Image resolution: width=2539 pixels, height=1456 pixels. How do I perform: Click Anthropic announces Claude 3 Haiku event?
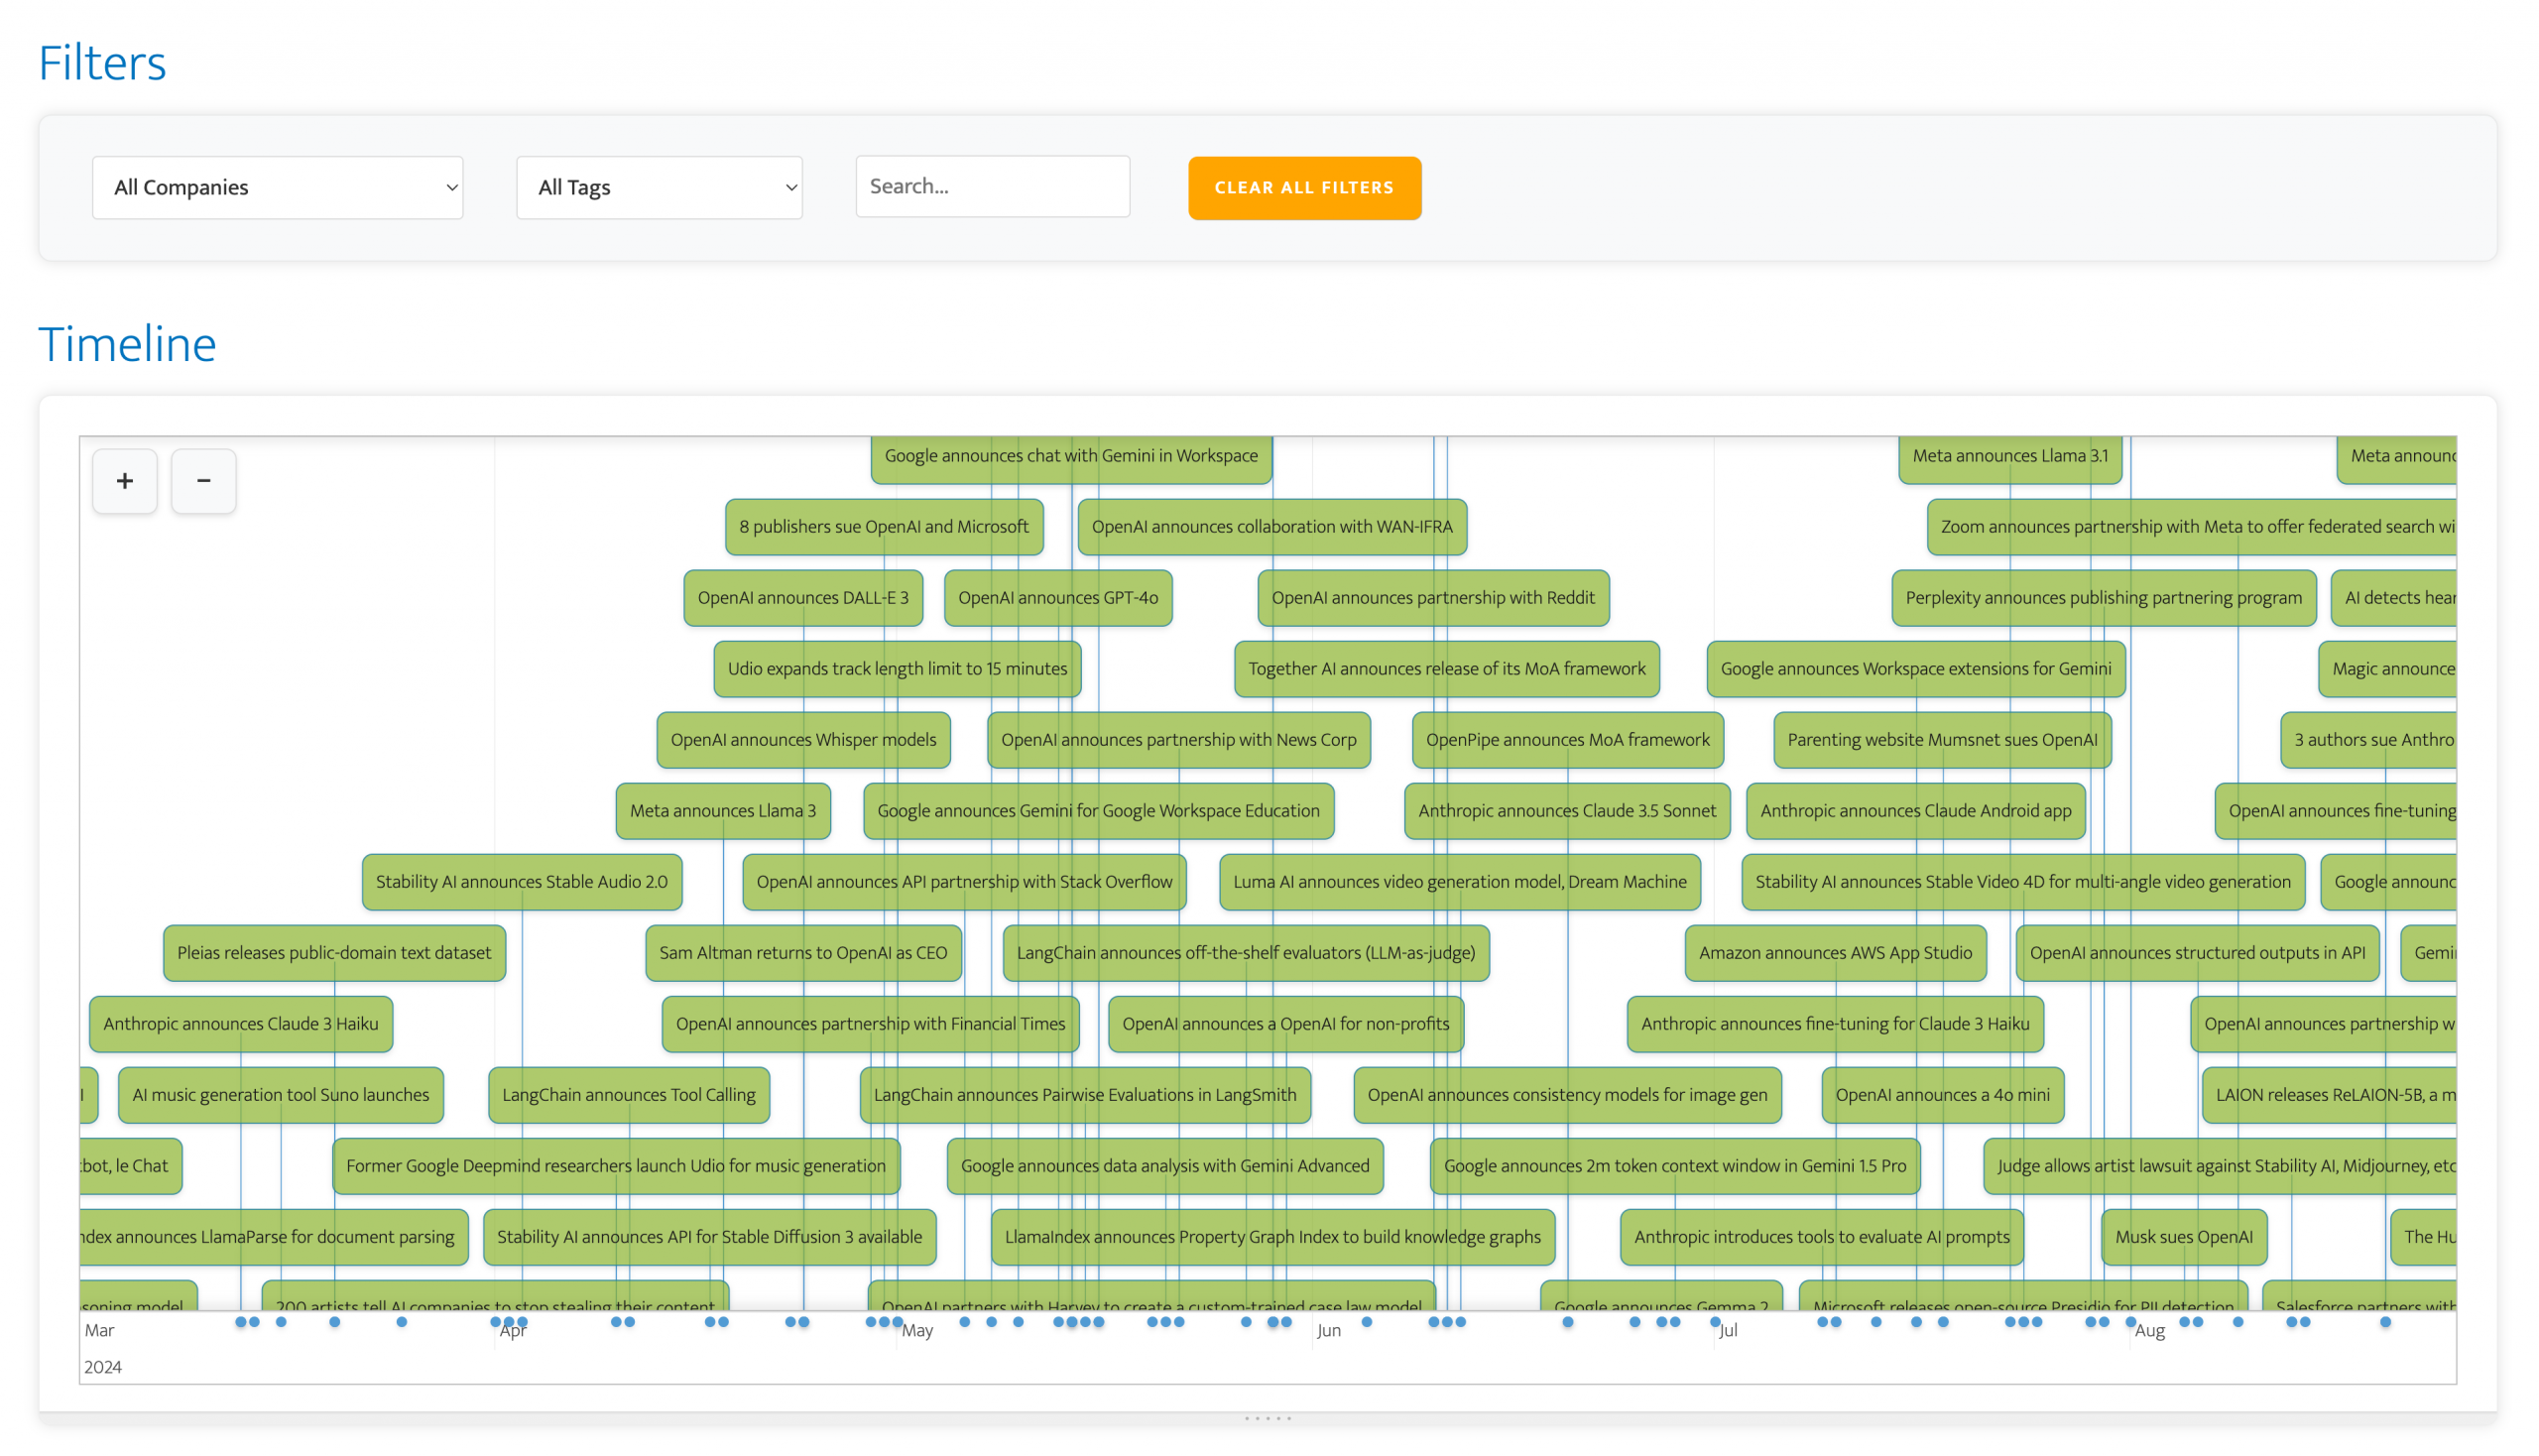240,1024
